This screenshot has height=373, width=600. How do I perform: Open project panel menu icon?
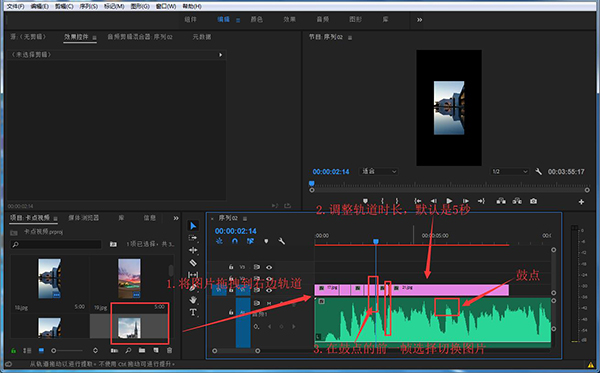(55, 218)
